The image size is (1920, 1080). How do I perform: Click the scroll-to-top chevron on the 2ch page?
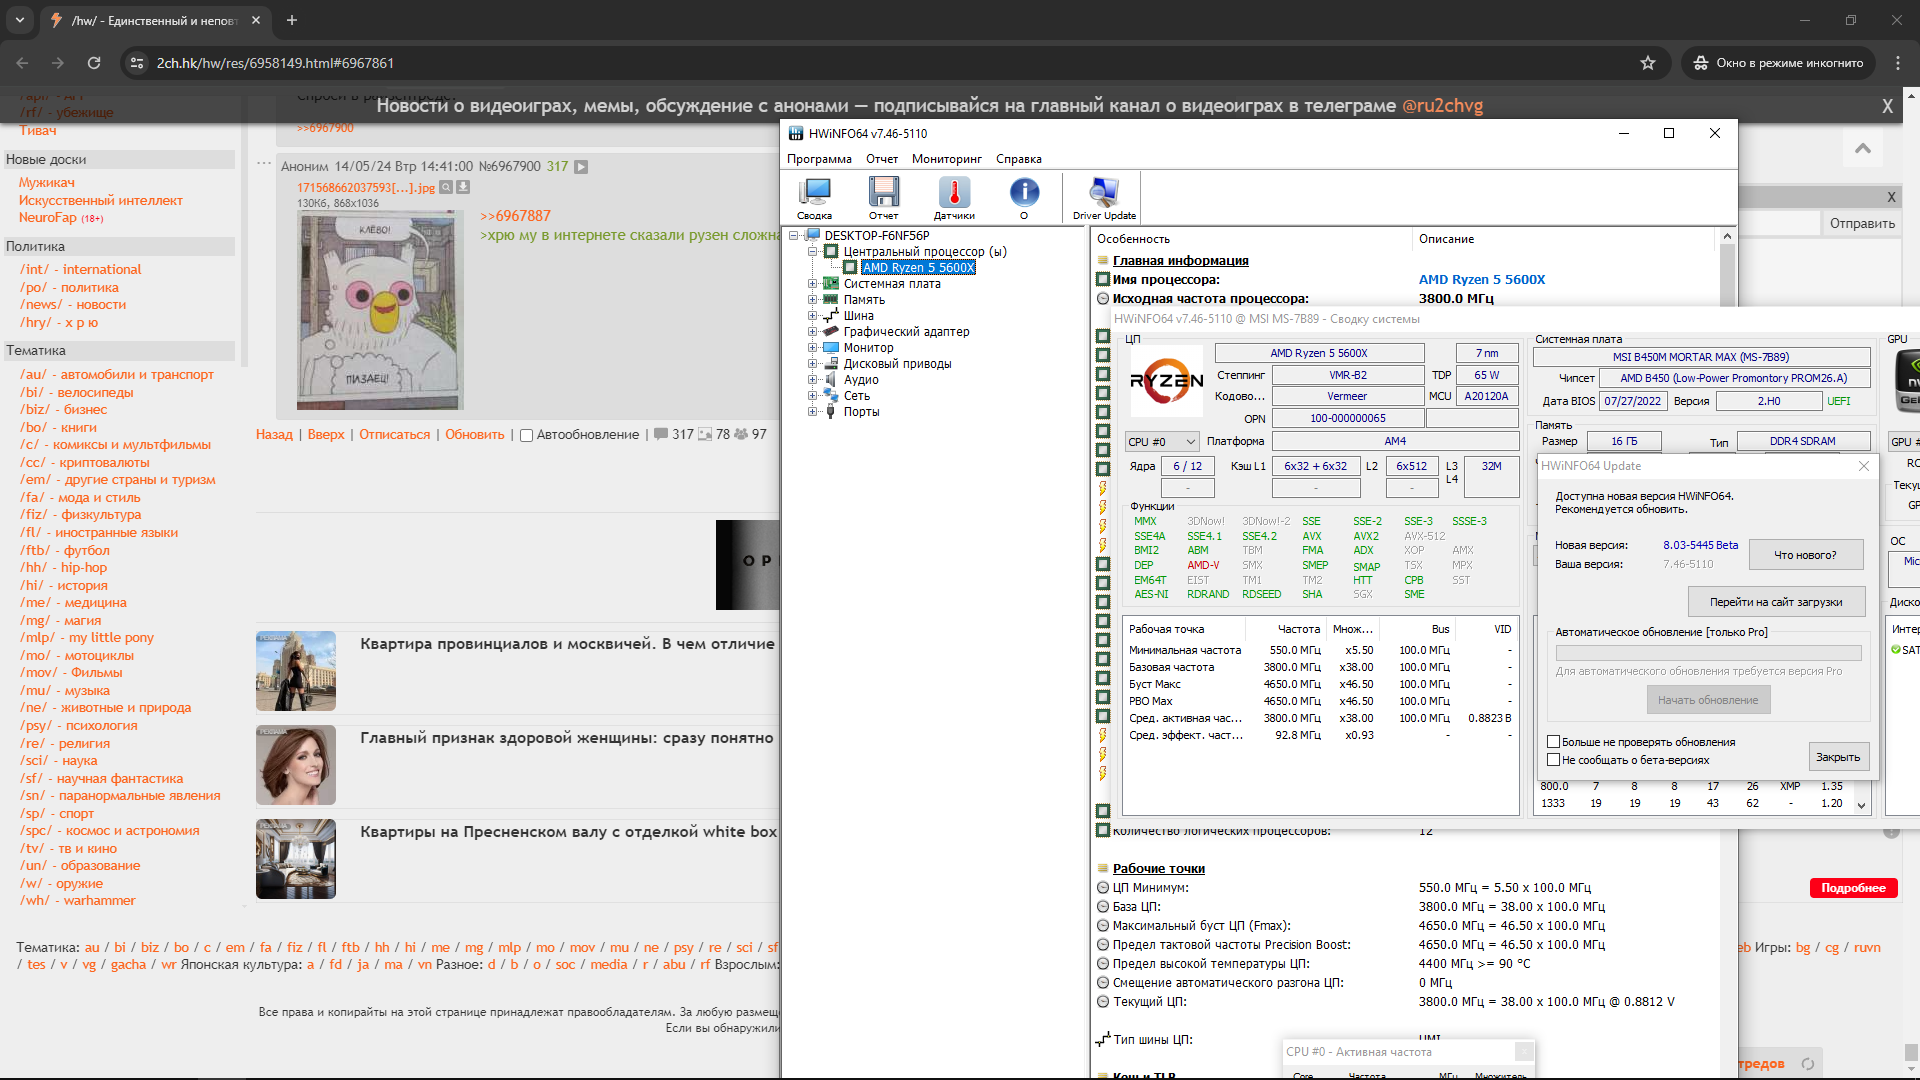click(1863, 148)
